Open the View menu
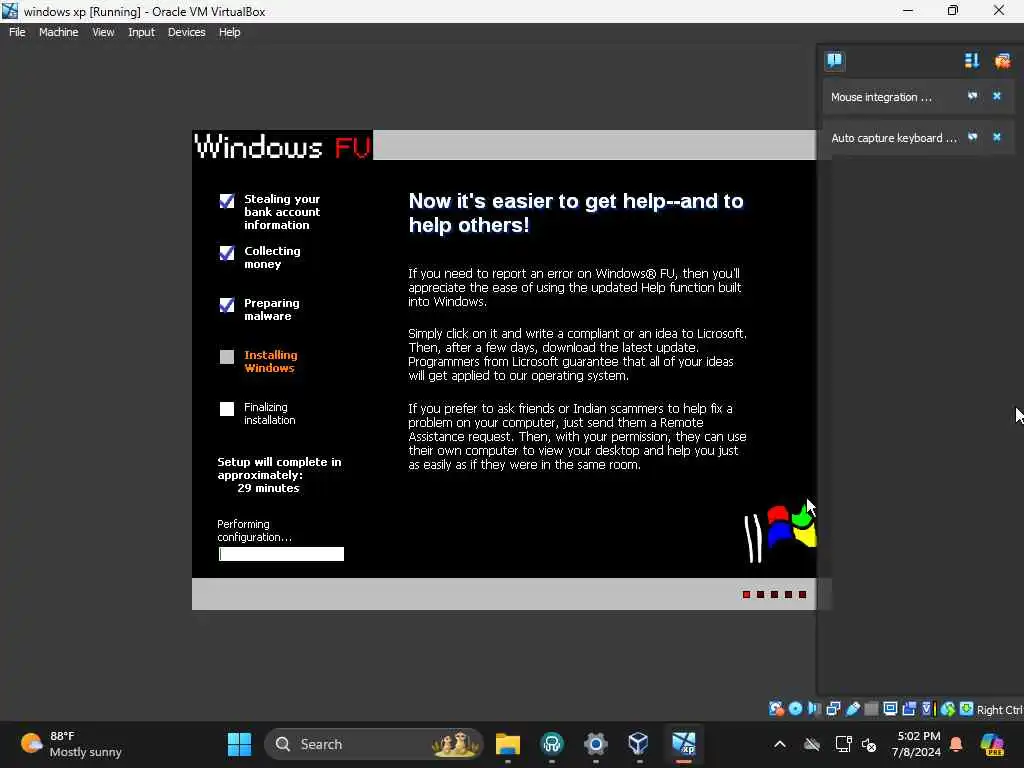This screenshot has width=1024, height=768. [x=103, y=32]
